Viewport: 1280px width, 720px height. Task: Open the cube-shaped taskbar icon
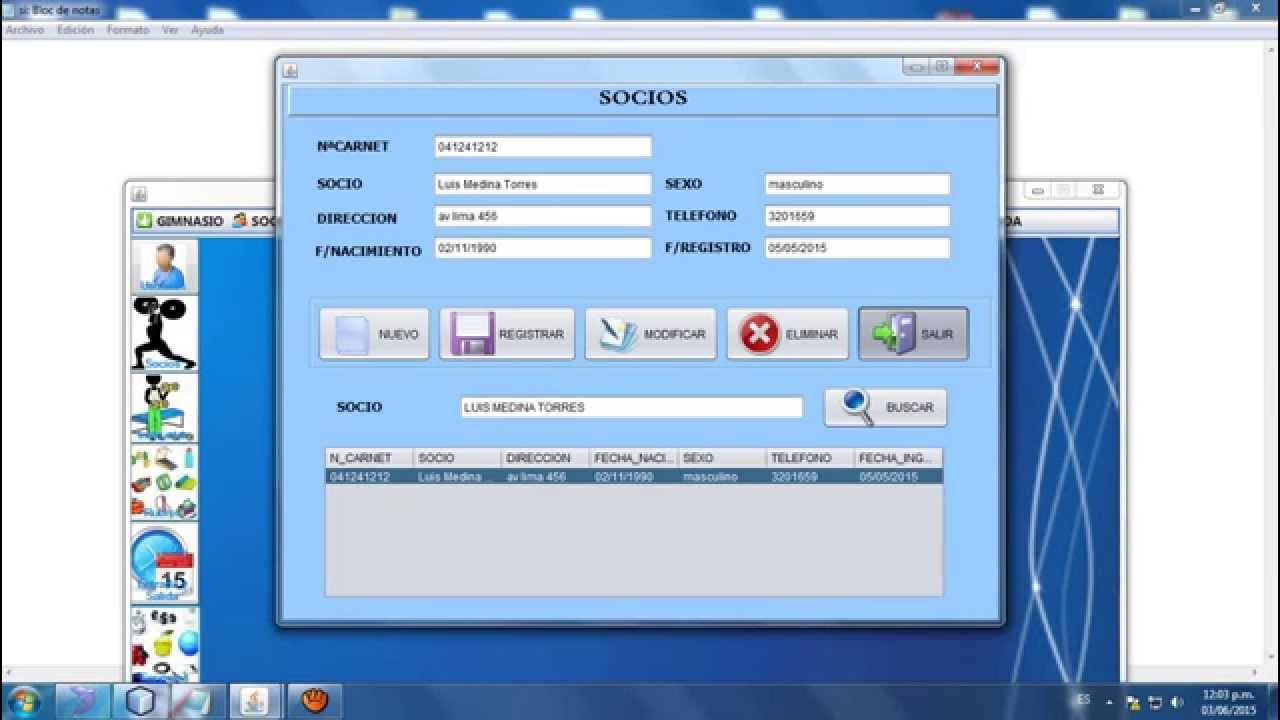[141, 700]
